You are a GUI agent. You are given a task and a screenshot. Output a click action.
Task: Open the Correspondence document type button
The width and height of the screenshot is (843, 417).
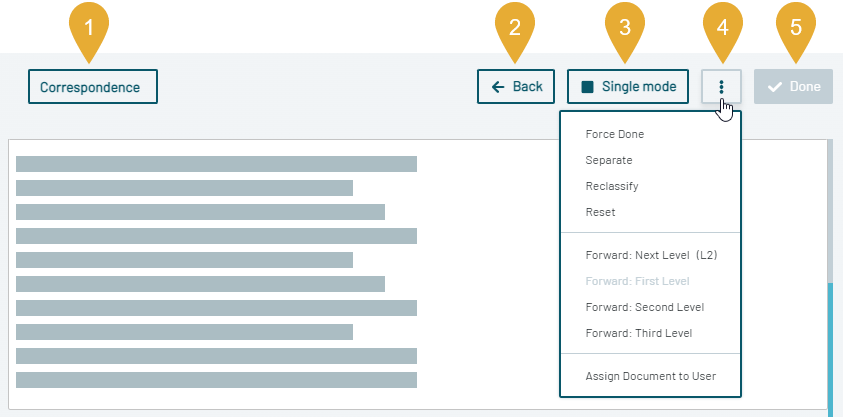(93, 87)
